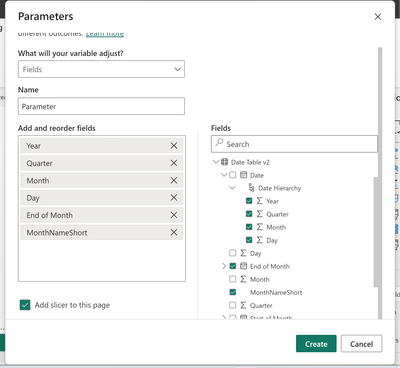Click MonthNameShort label in Fields tree
Image resolution: width=400 pixels, height=368 pixels.
pos(276,292)
